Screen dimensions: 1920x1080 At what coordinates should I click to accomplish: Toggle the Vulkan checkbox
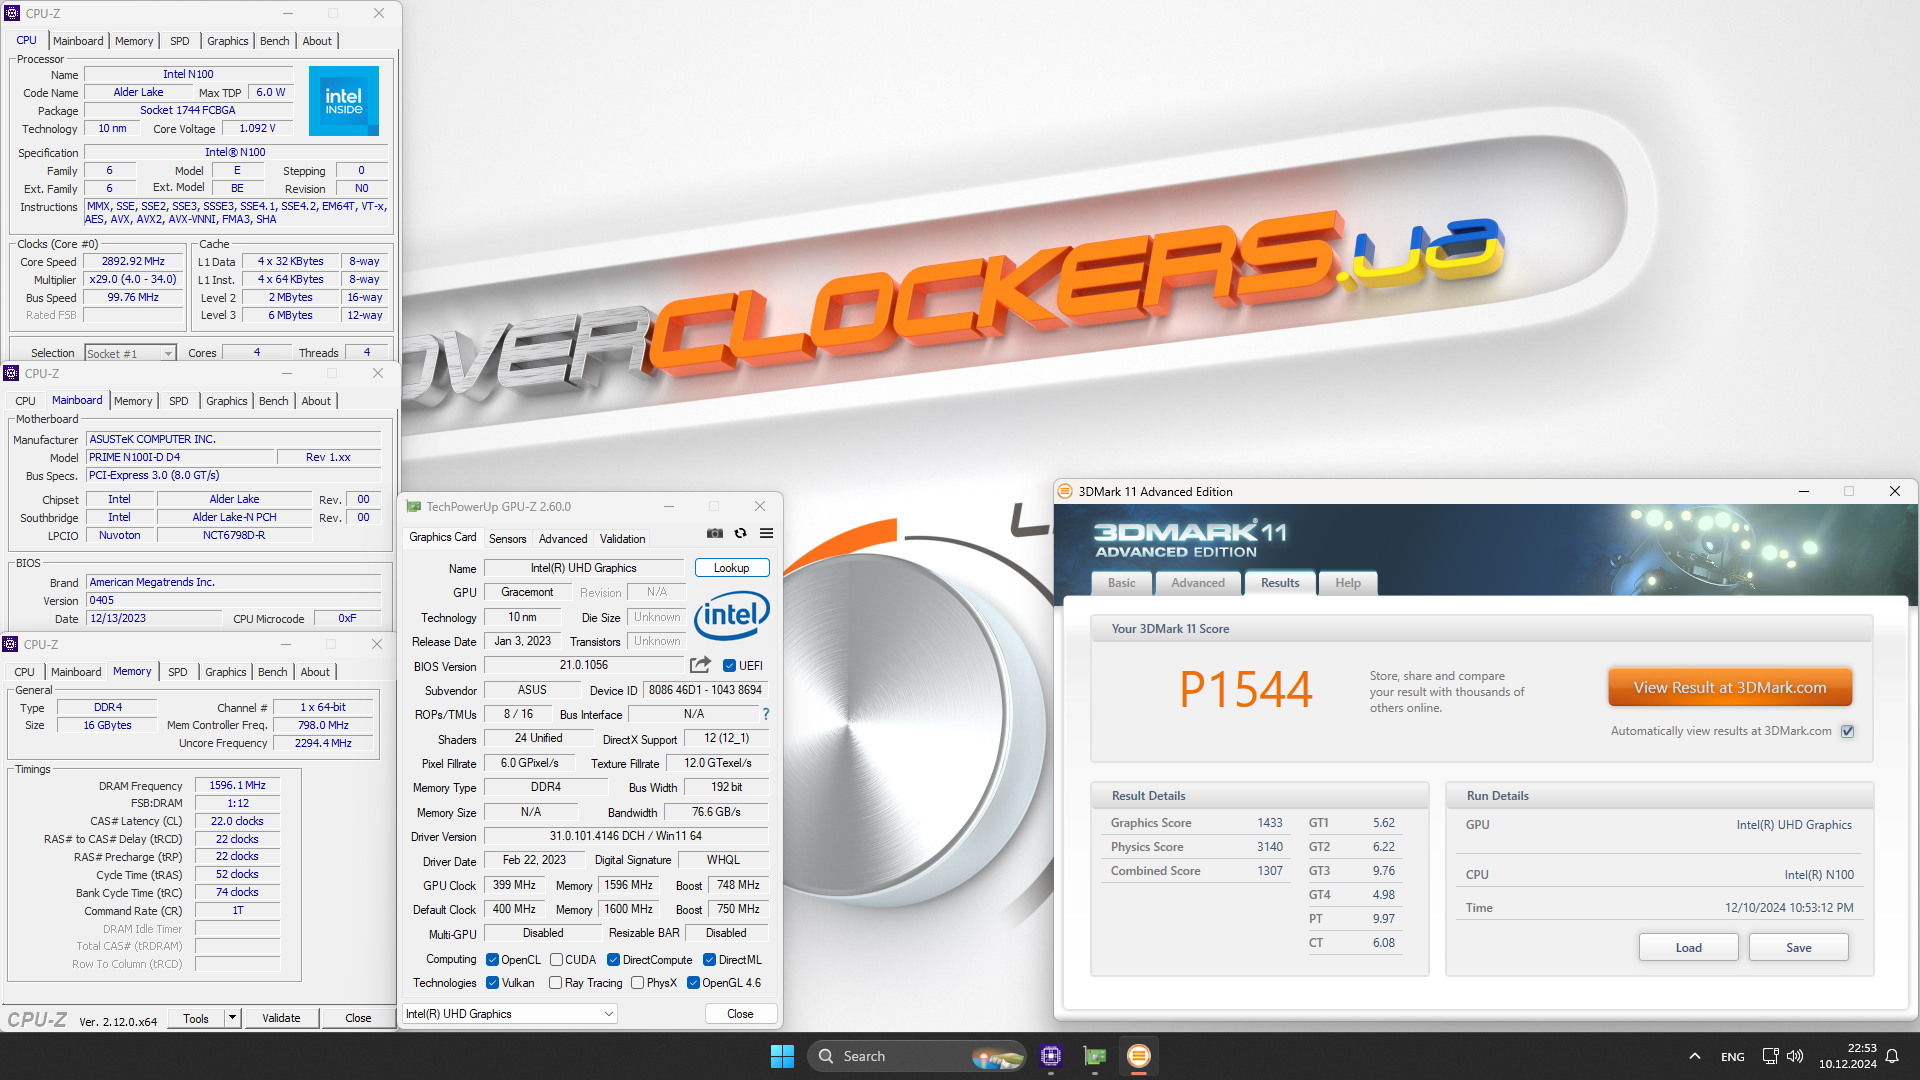[492, 983]
